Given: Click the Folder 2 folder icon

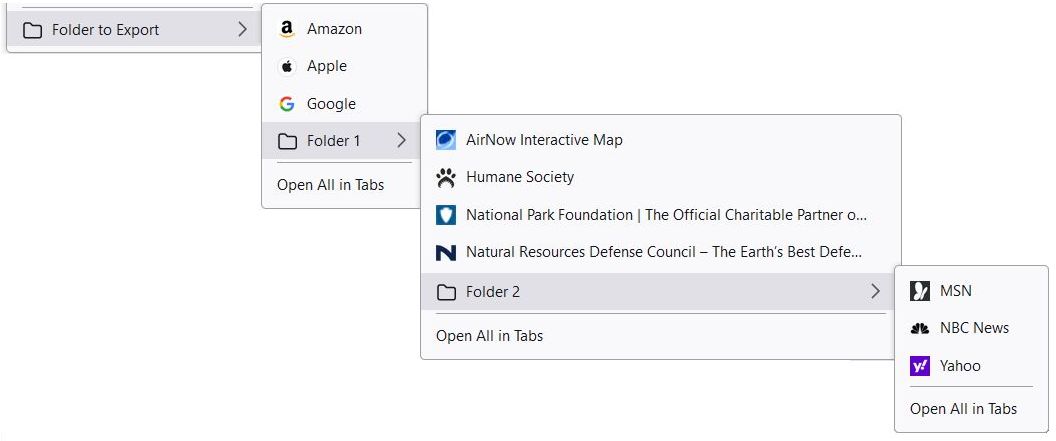Looking at the screenshot, I should tap(446, 292).
